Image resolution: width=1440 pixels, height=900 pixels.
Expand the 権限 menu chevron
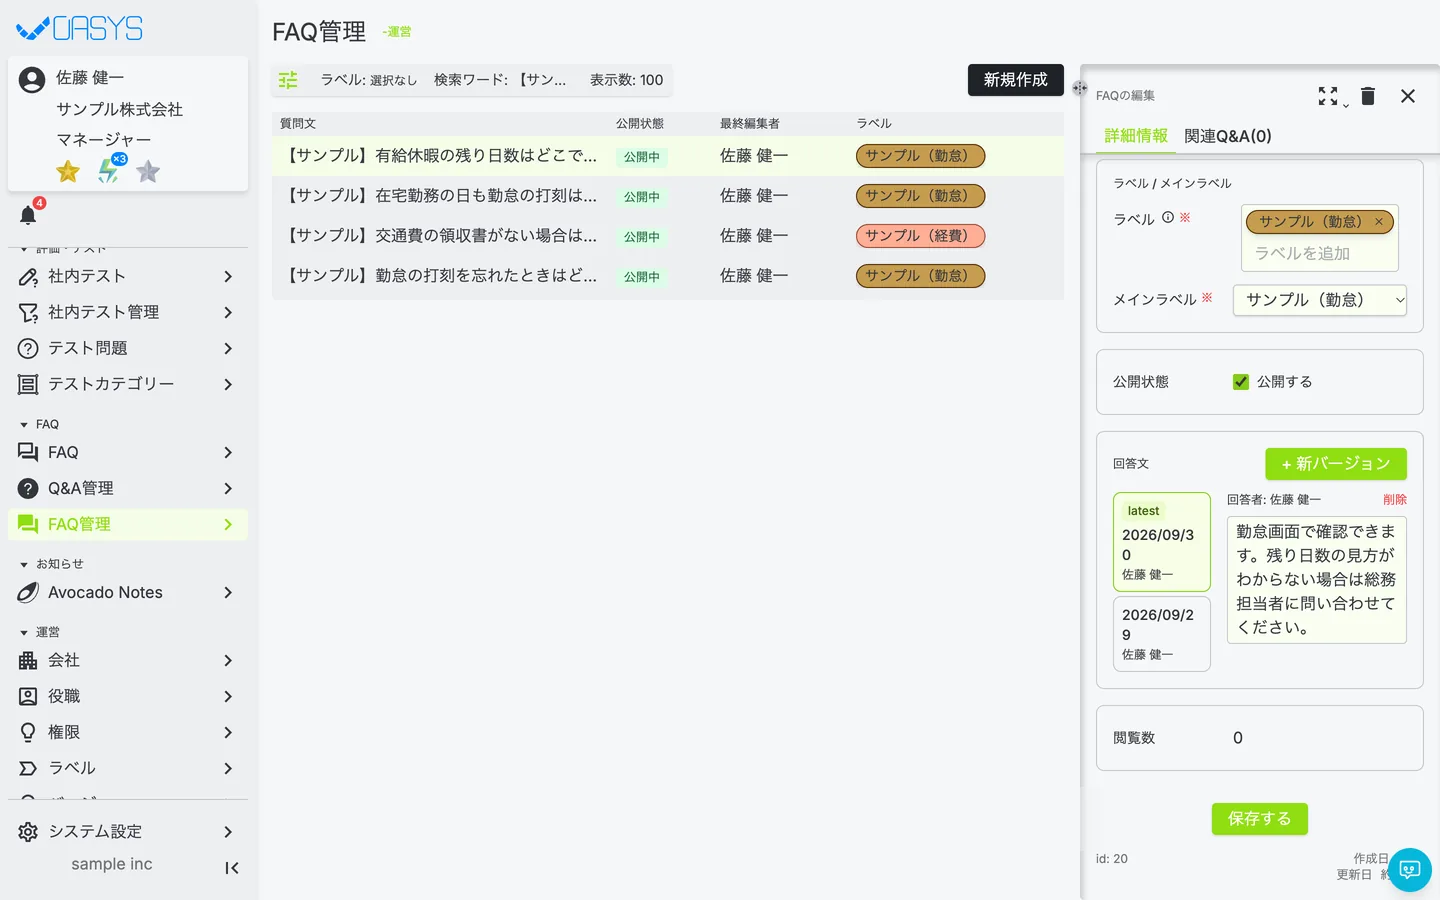click(228, 733)
